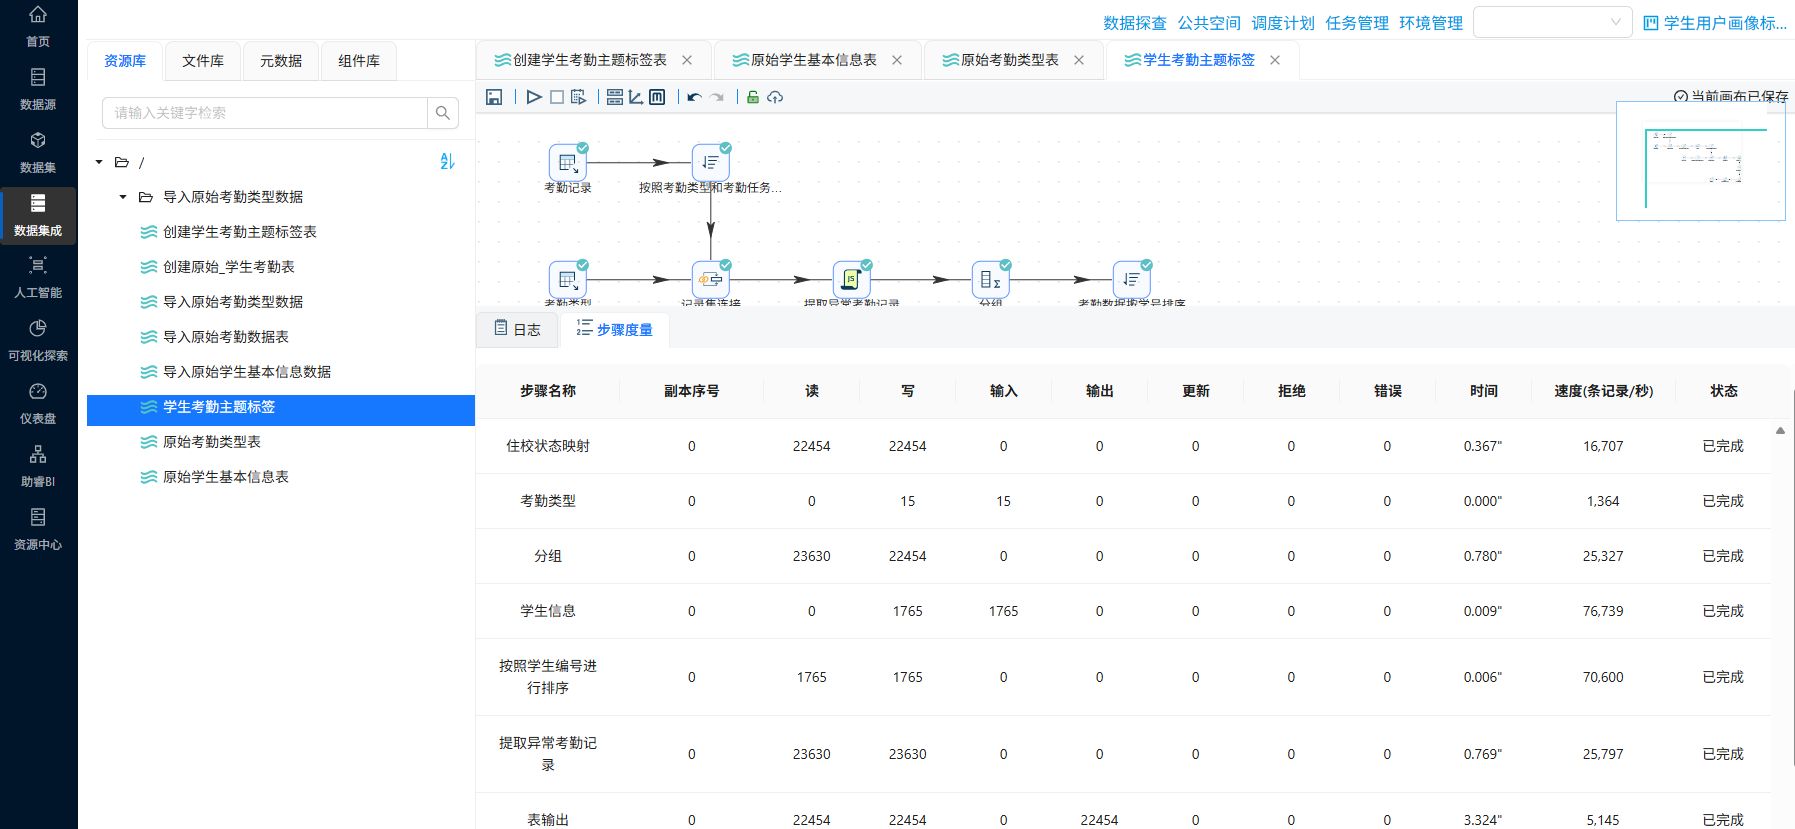The image size is (1795, 829).
Task: Close the 学生考勤主题标签 editor tab
Action: point(1275,60)
